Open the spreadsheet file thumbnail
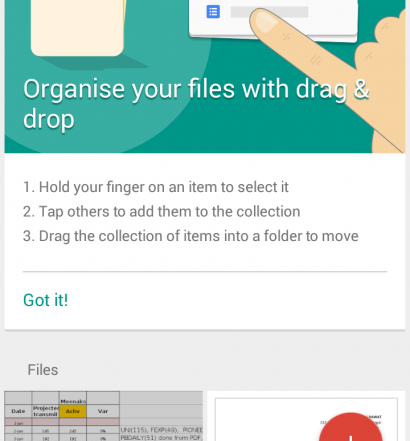The width and height of the screenshot is (410, 441). coord(103,416)
